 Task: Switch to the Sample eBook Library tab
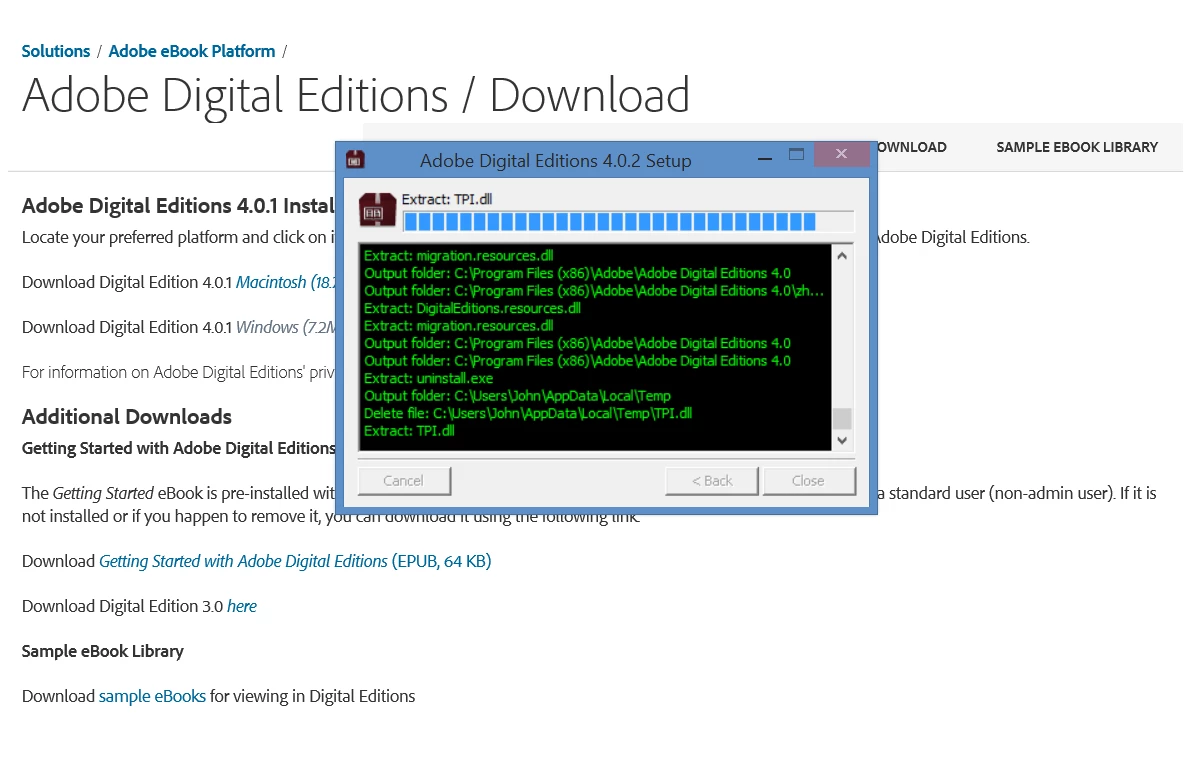tap(1077, 147)
